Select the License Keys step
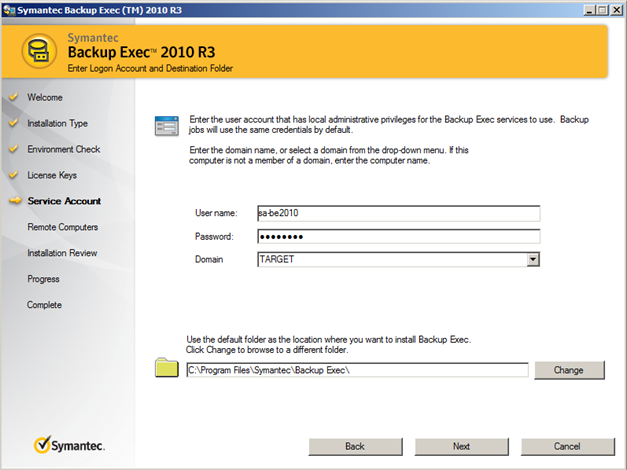Viewport: 627px width, 470px height. (x=52, y=175)
